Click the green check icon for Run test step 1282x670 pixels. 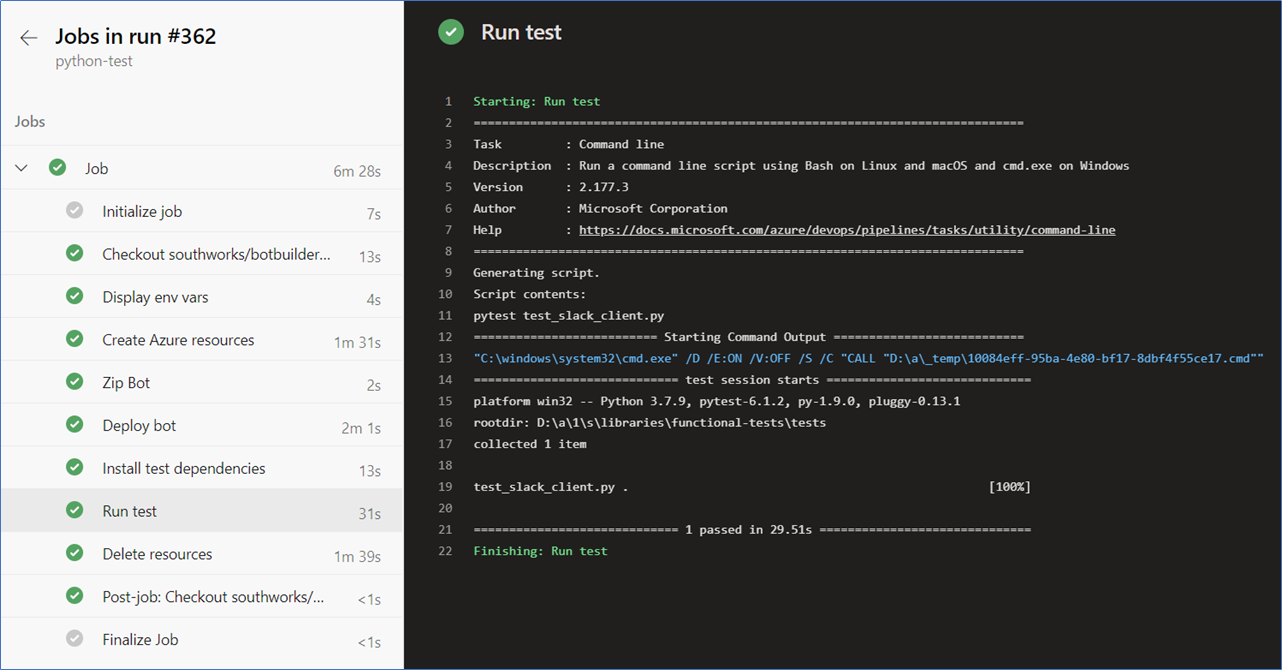click(x=75, y=511)
